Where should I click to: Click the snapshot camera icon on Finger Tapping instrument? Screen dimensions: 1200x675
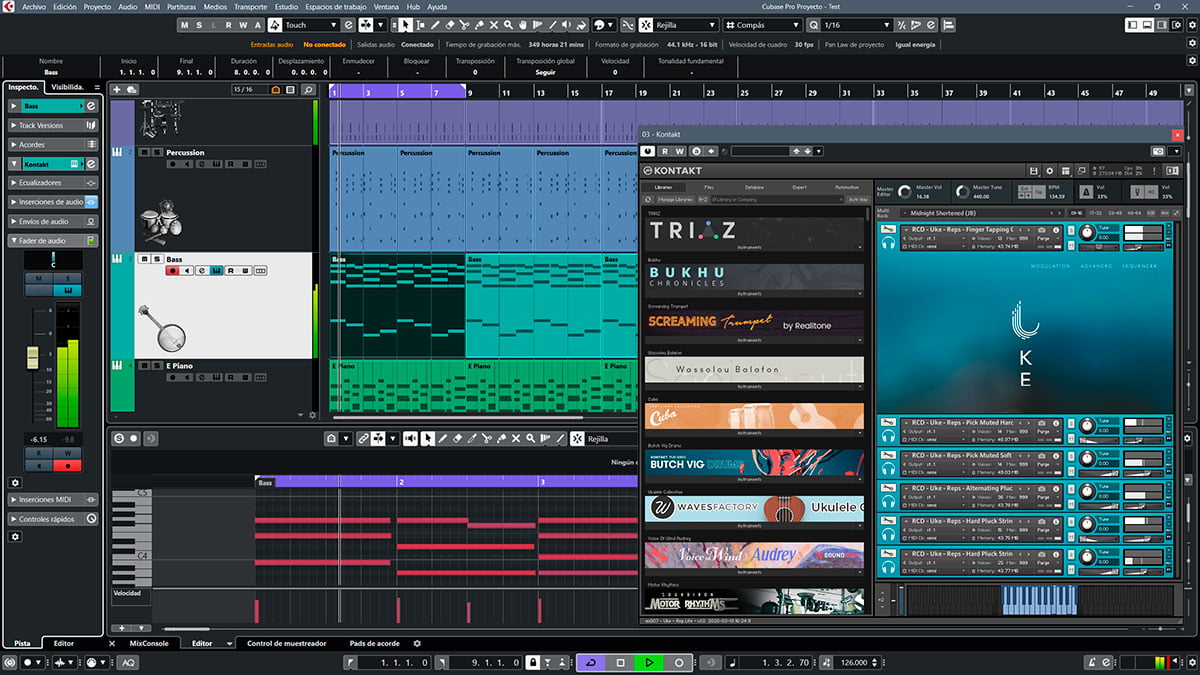pyautogui.click(x=1040, y=230)
